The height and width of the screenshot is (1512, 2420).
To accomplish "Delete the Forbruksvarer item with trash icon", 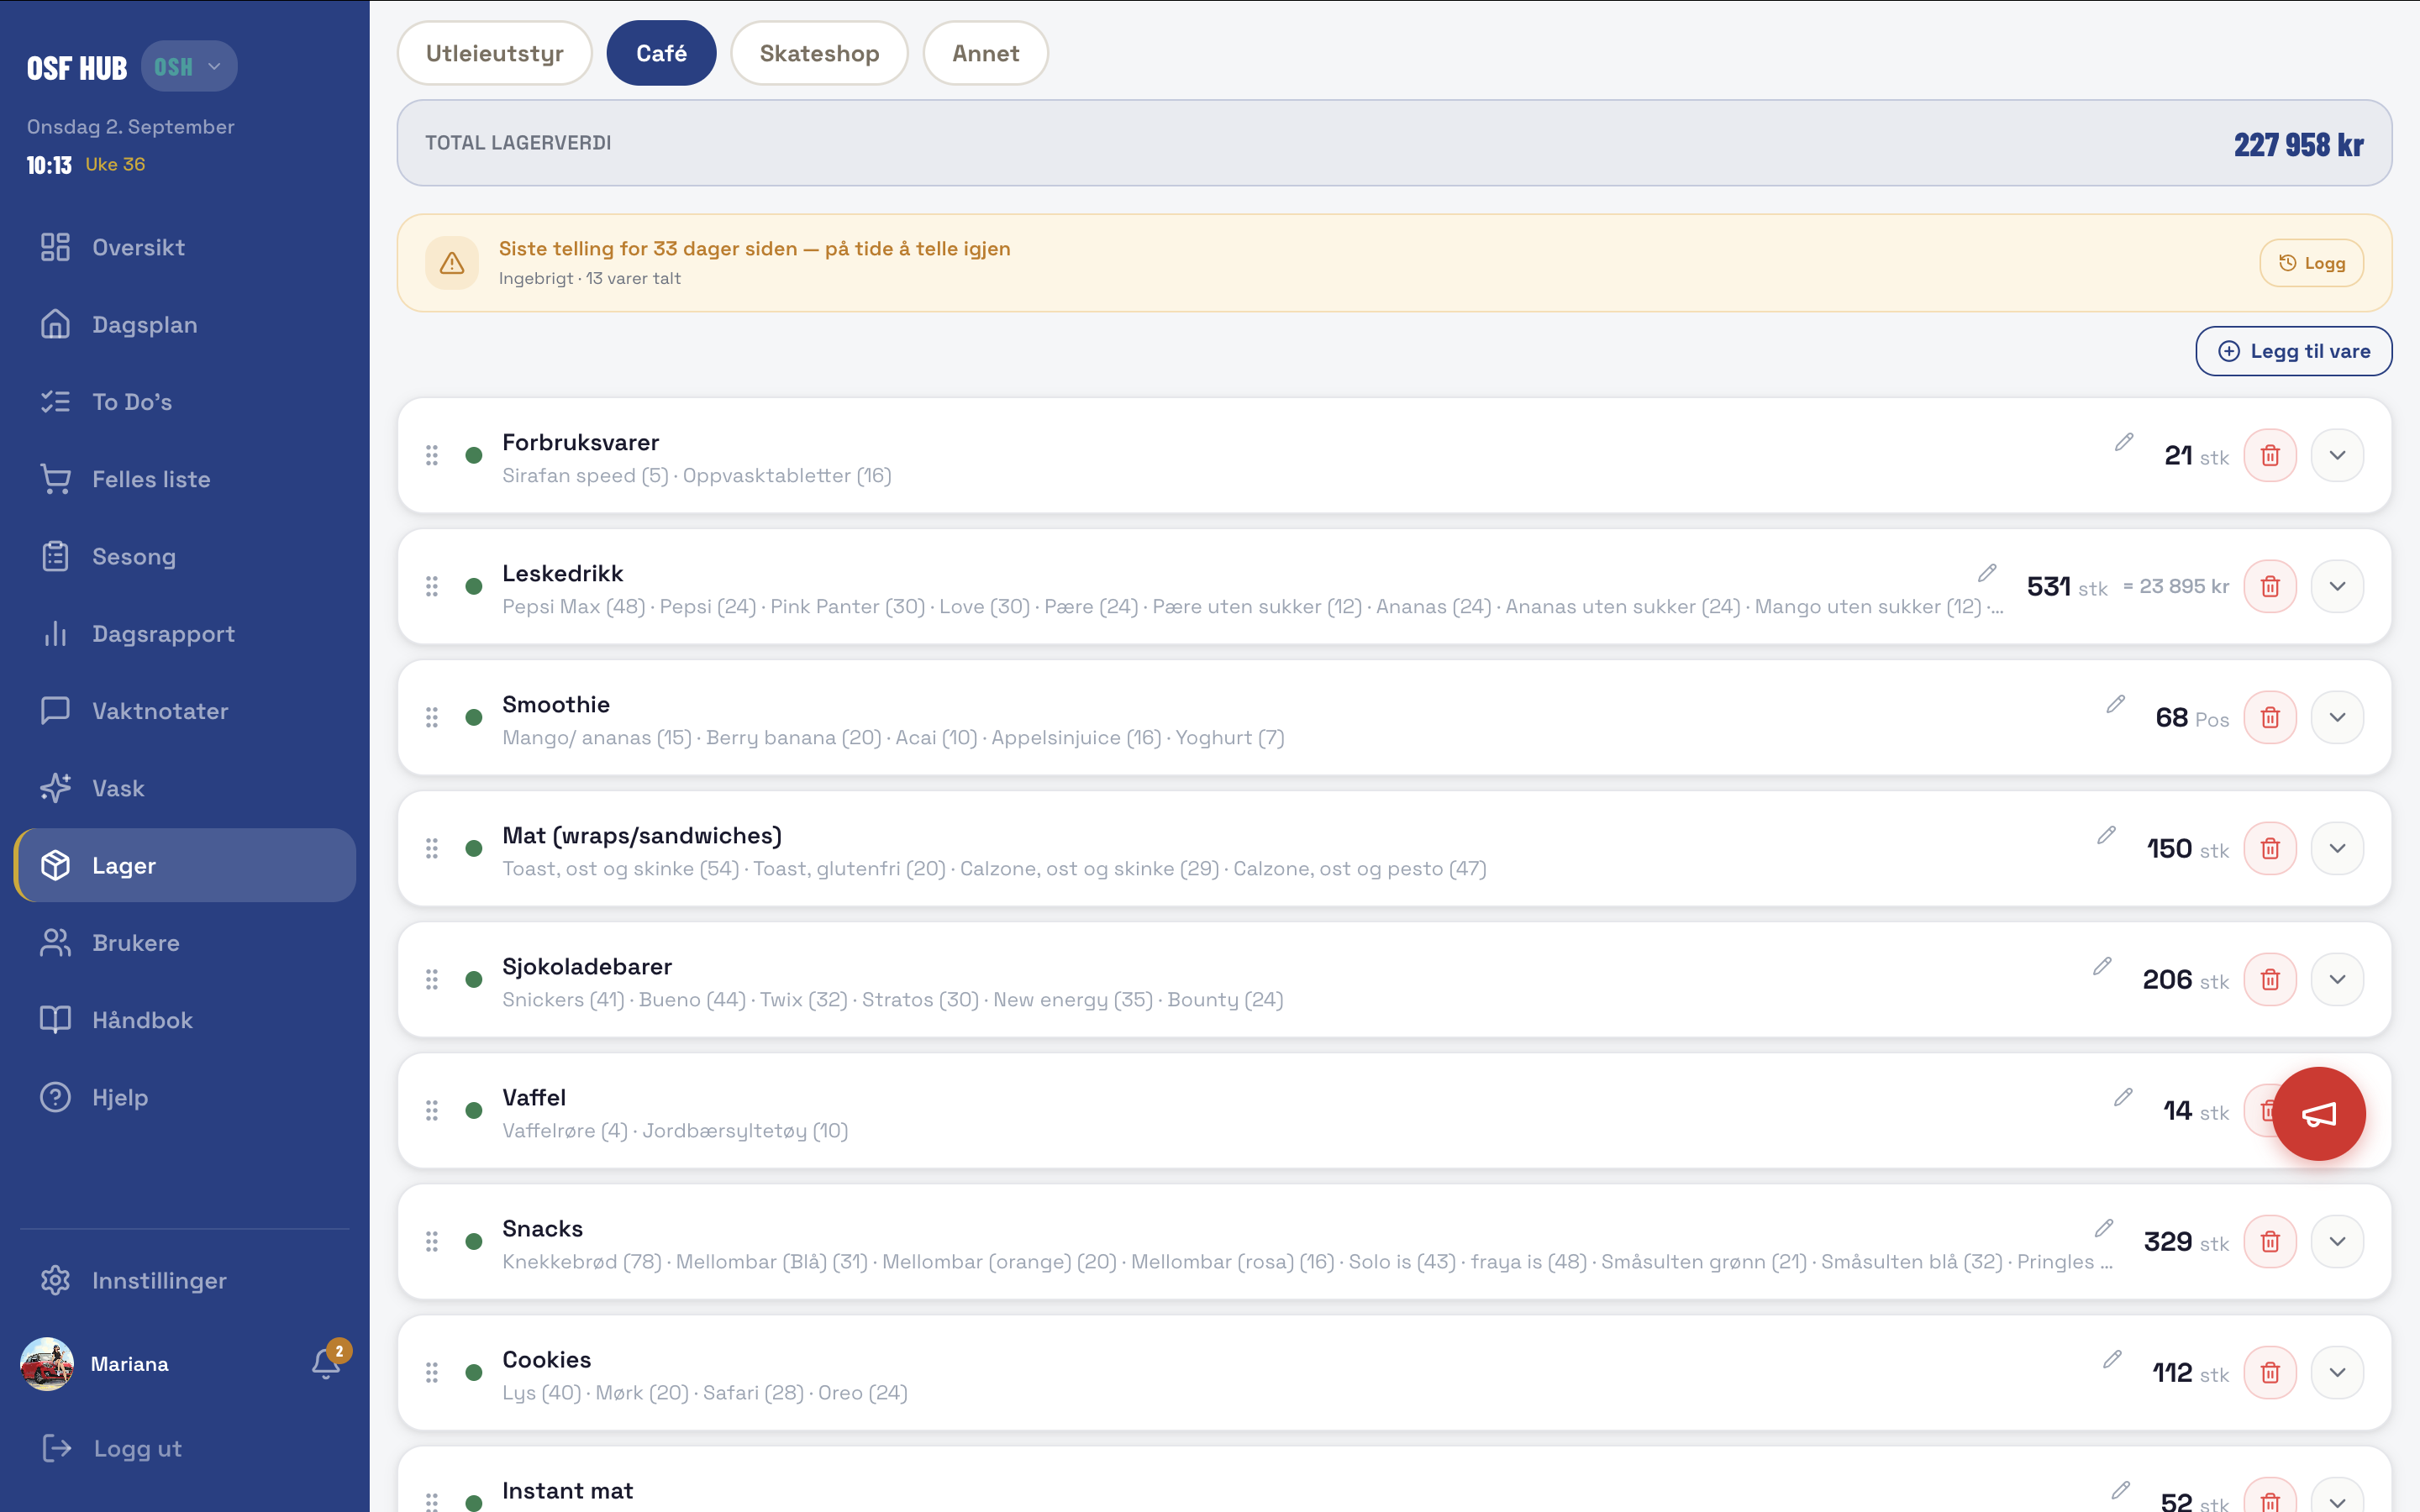I will click(x=2270, y=455).
